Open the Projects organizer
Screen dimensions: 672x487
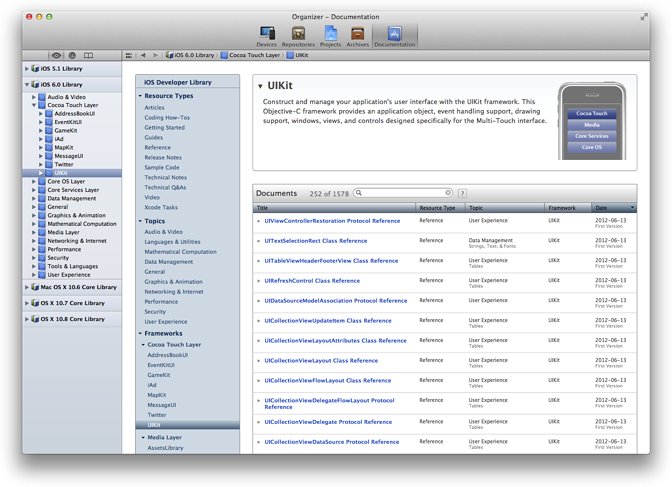330,35
